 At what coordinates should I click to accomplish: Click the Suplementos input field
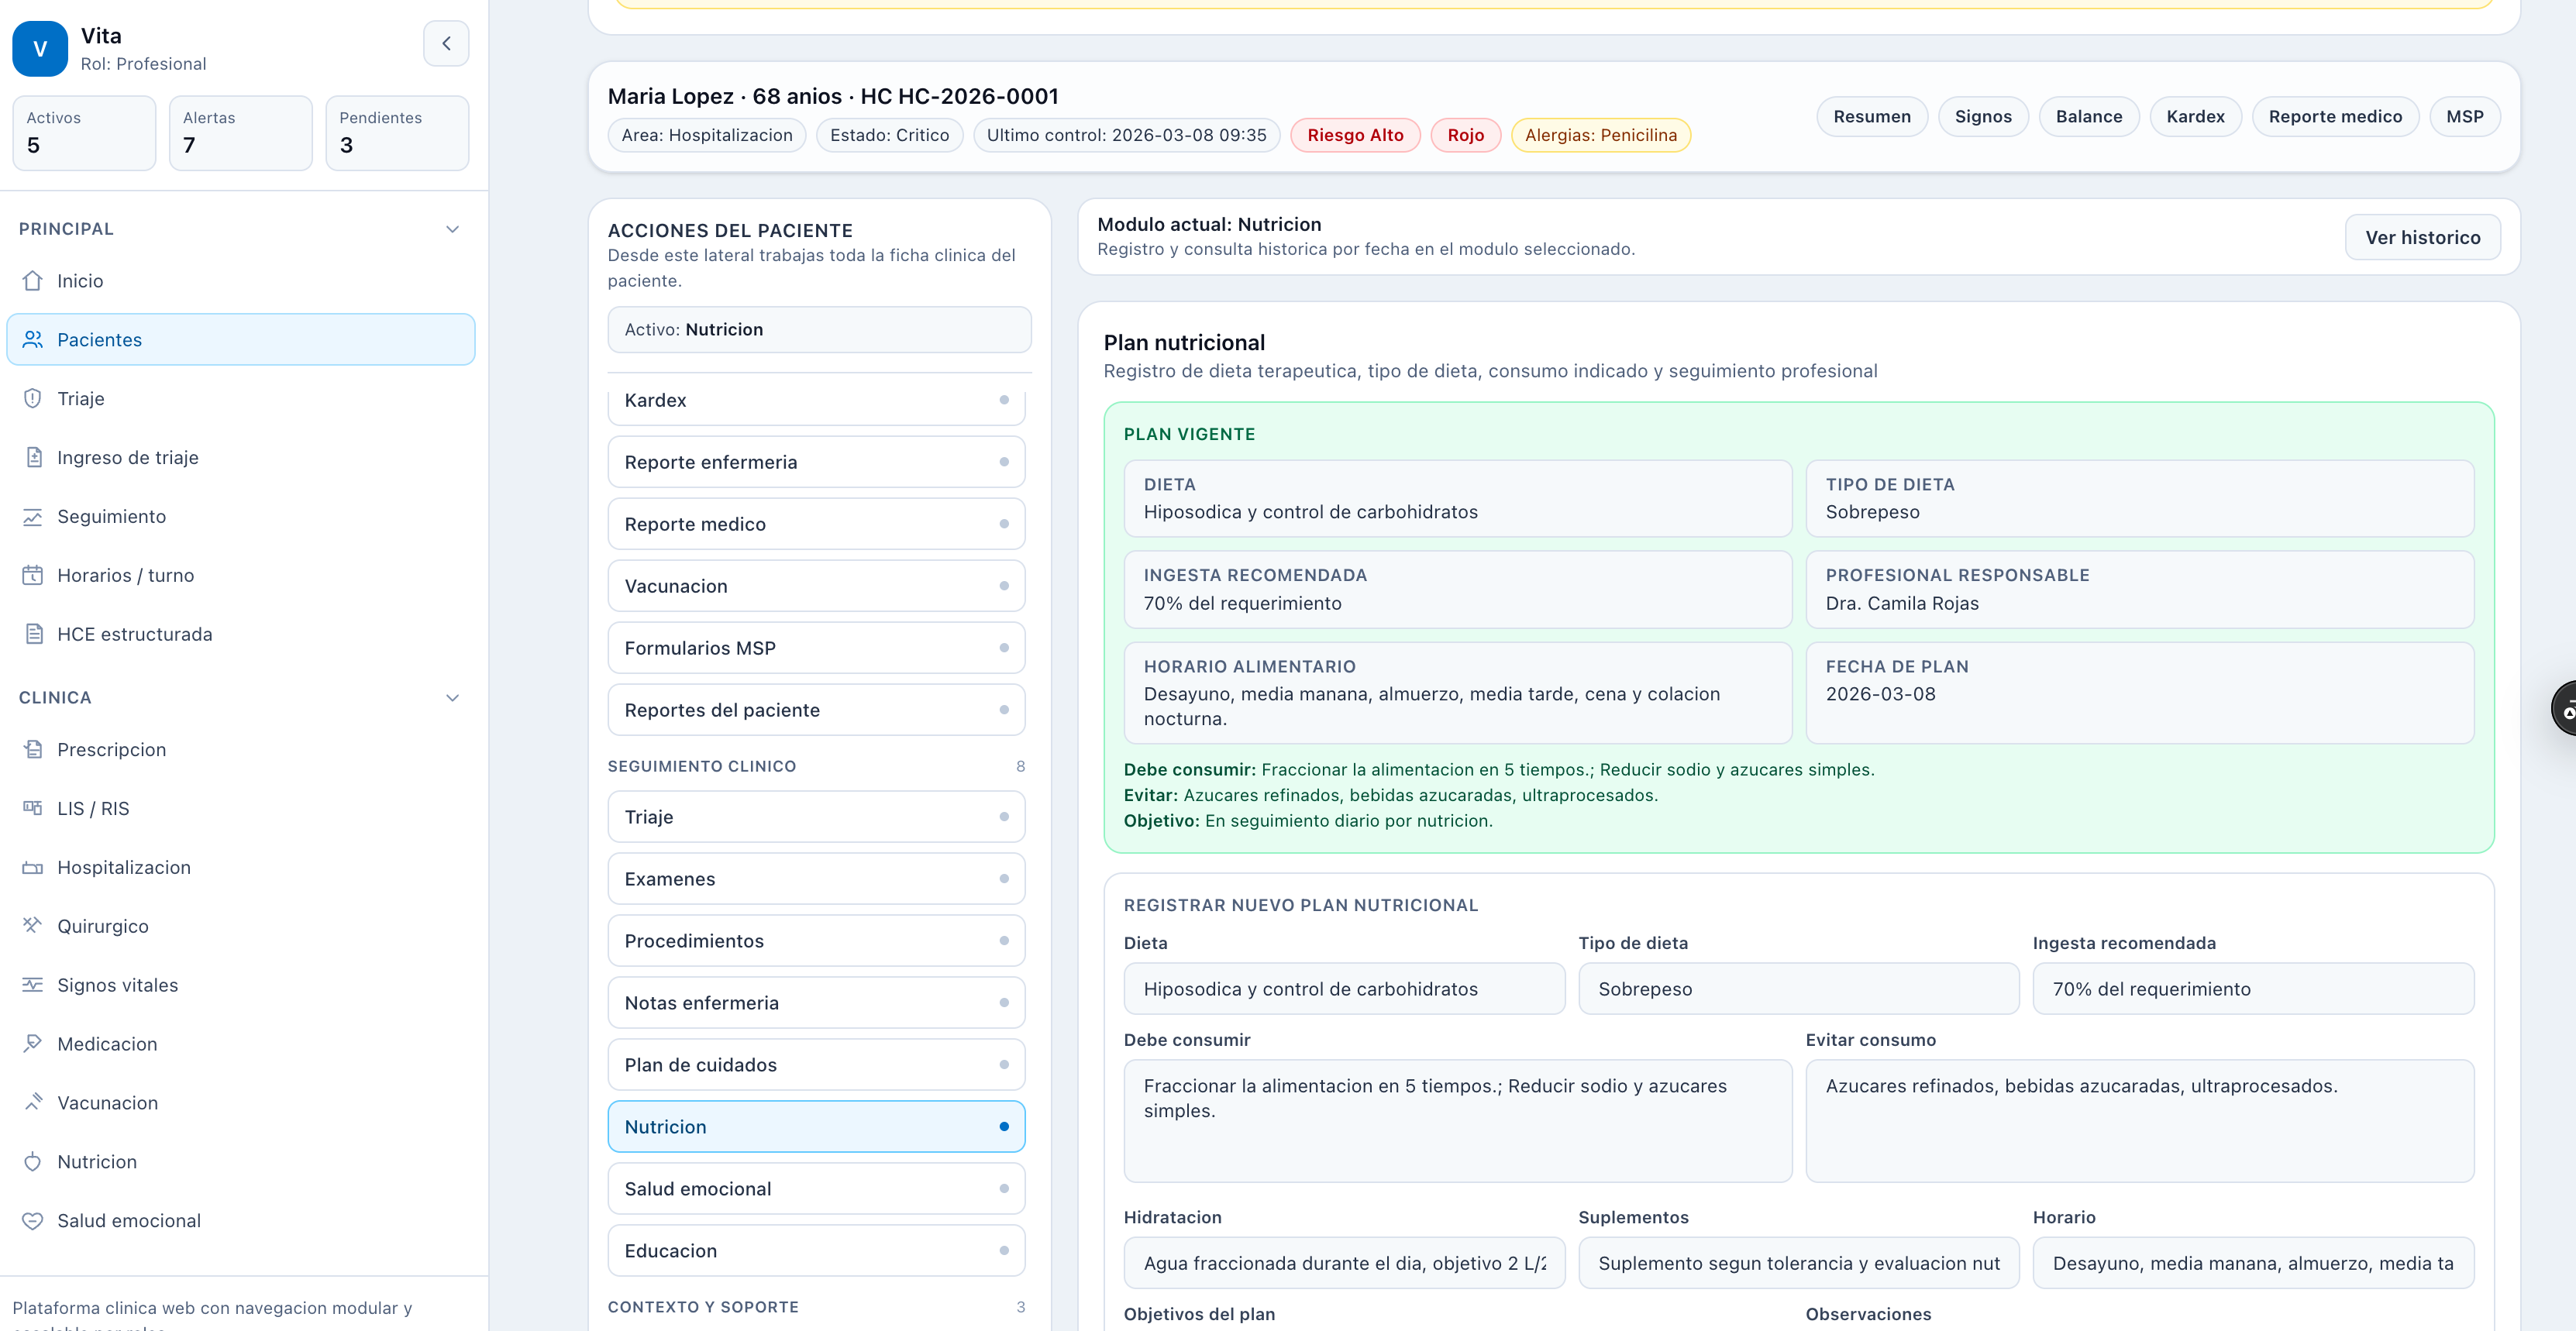click(1798, 1264)
